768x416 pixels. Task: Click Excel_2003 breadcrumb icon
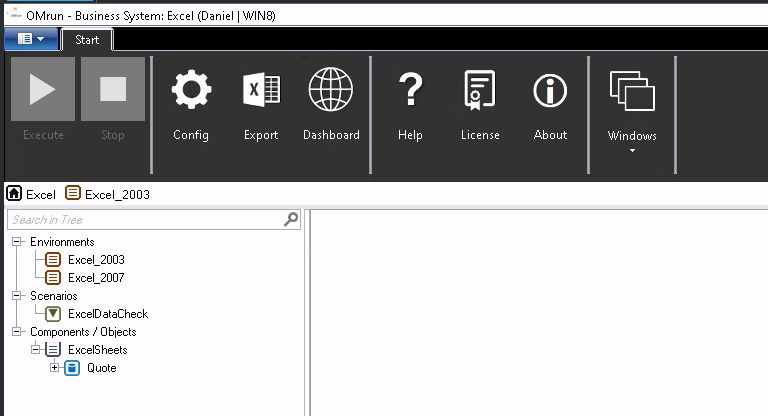[x=72, y=193]
